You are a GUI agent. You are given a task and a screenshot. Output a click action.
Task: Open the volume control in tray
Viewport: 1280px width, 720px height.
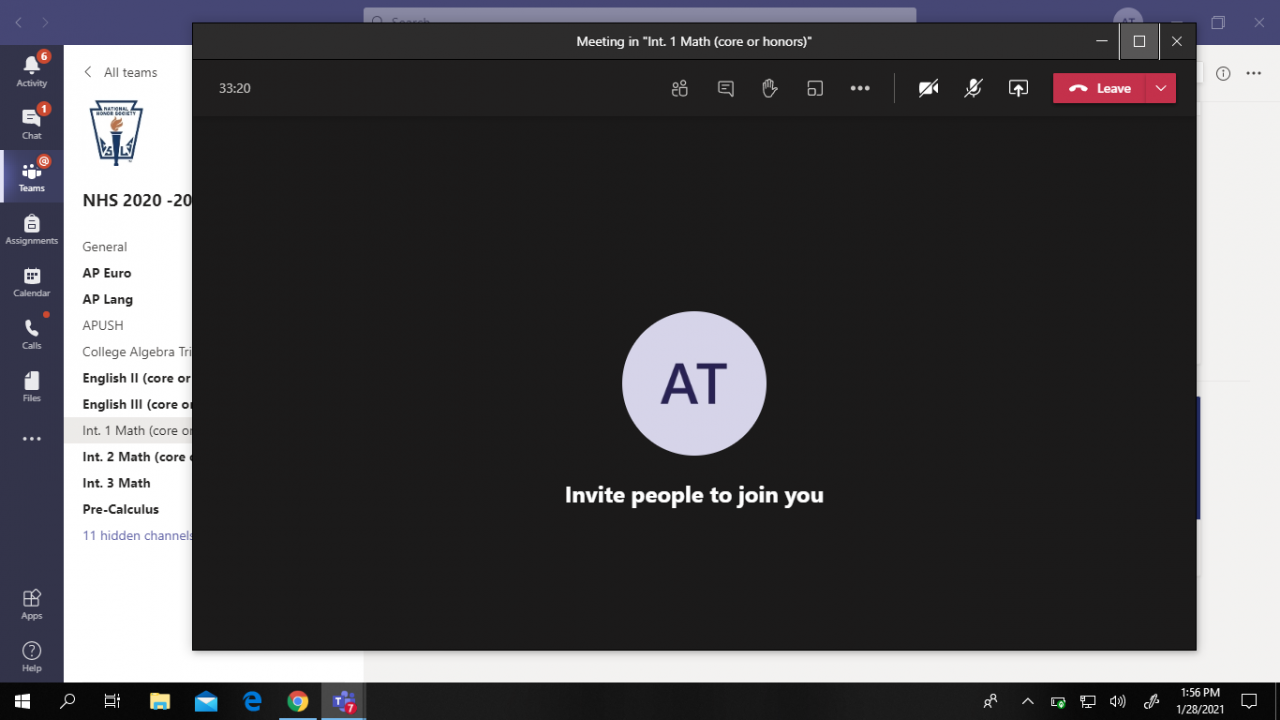tap(1118, 701)
